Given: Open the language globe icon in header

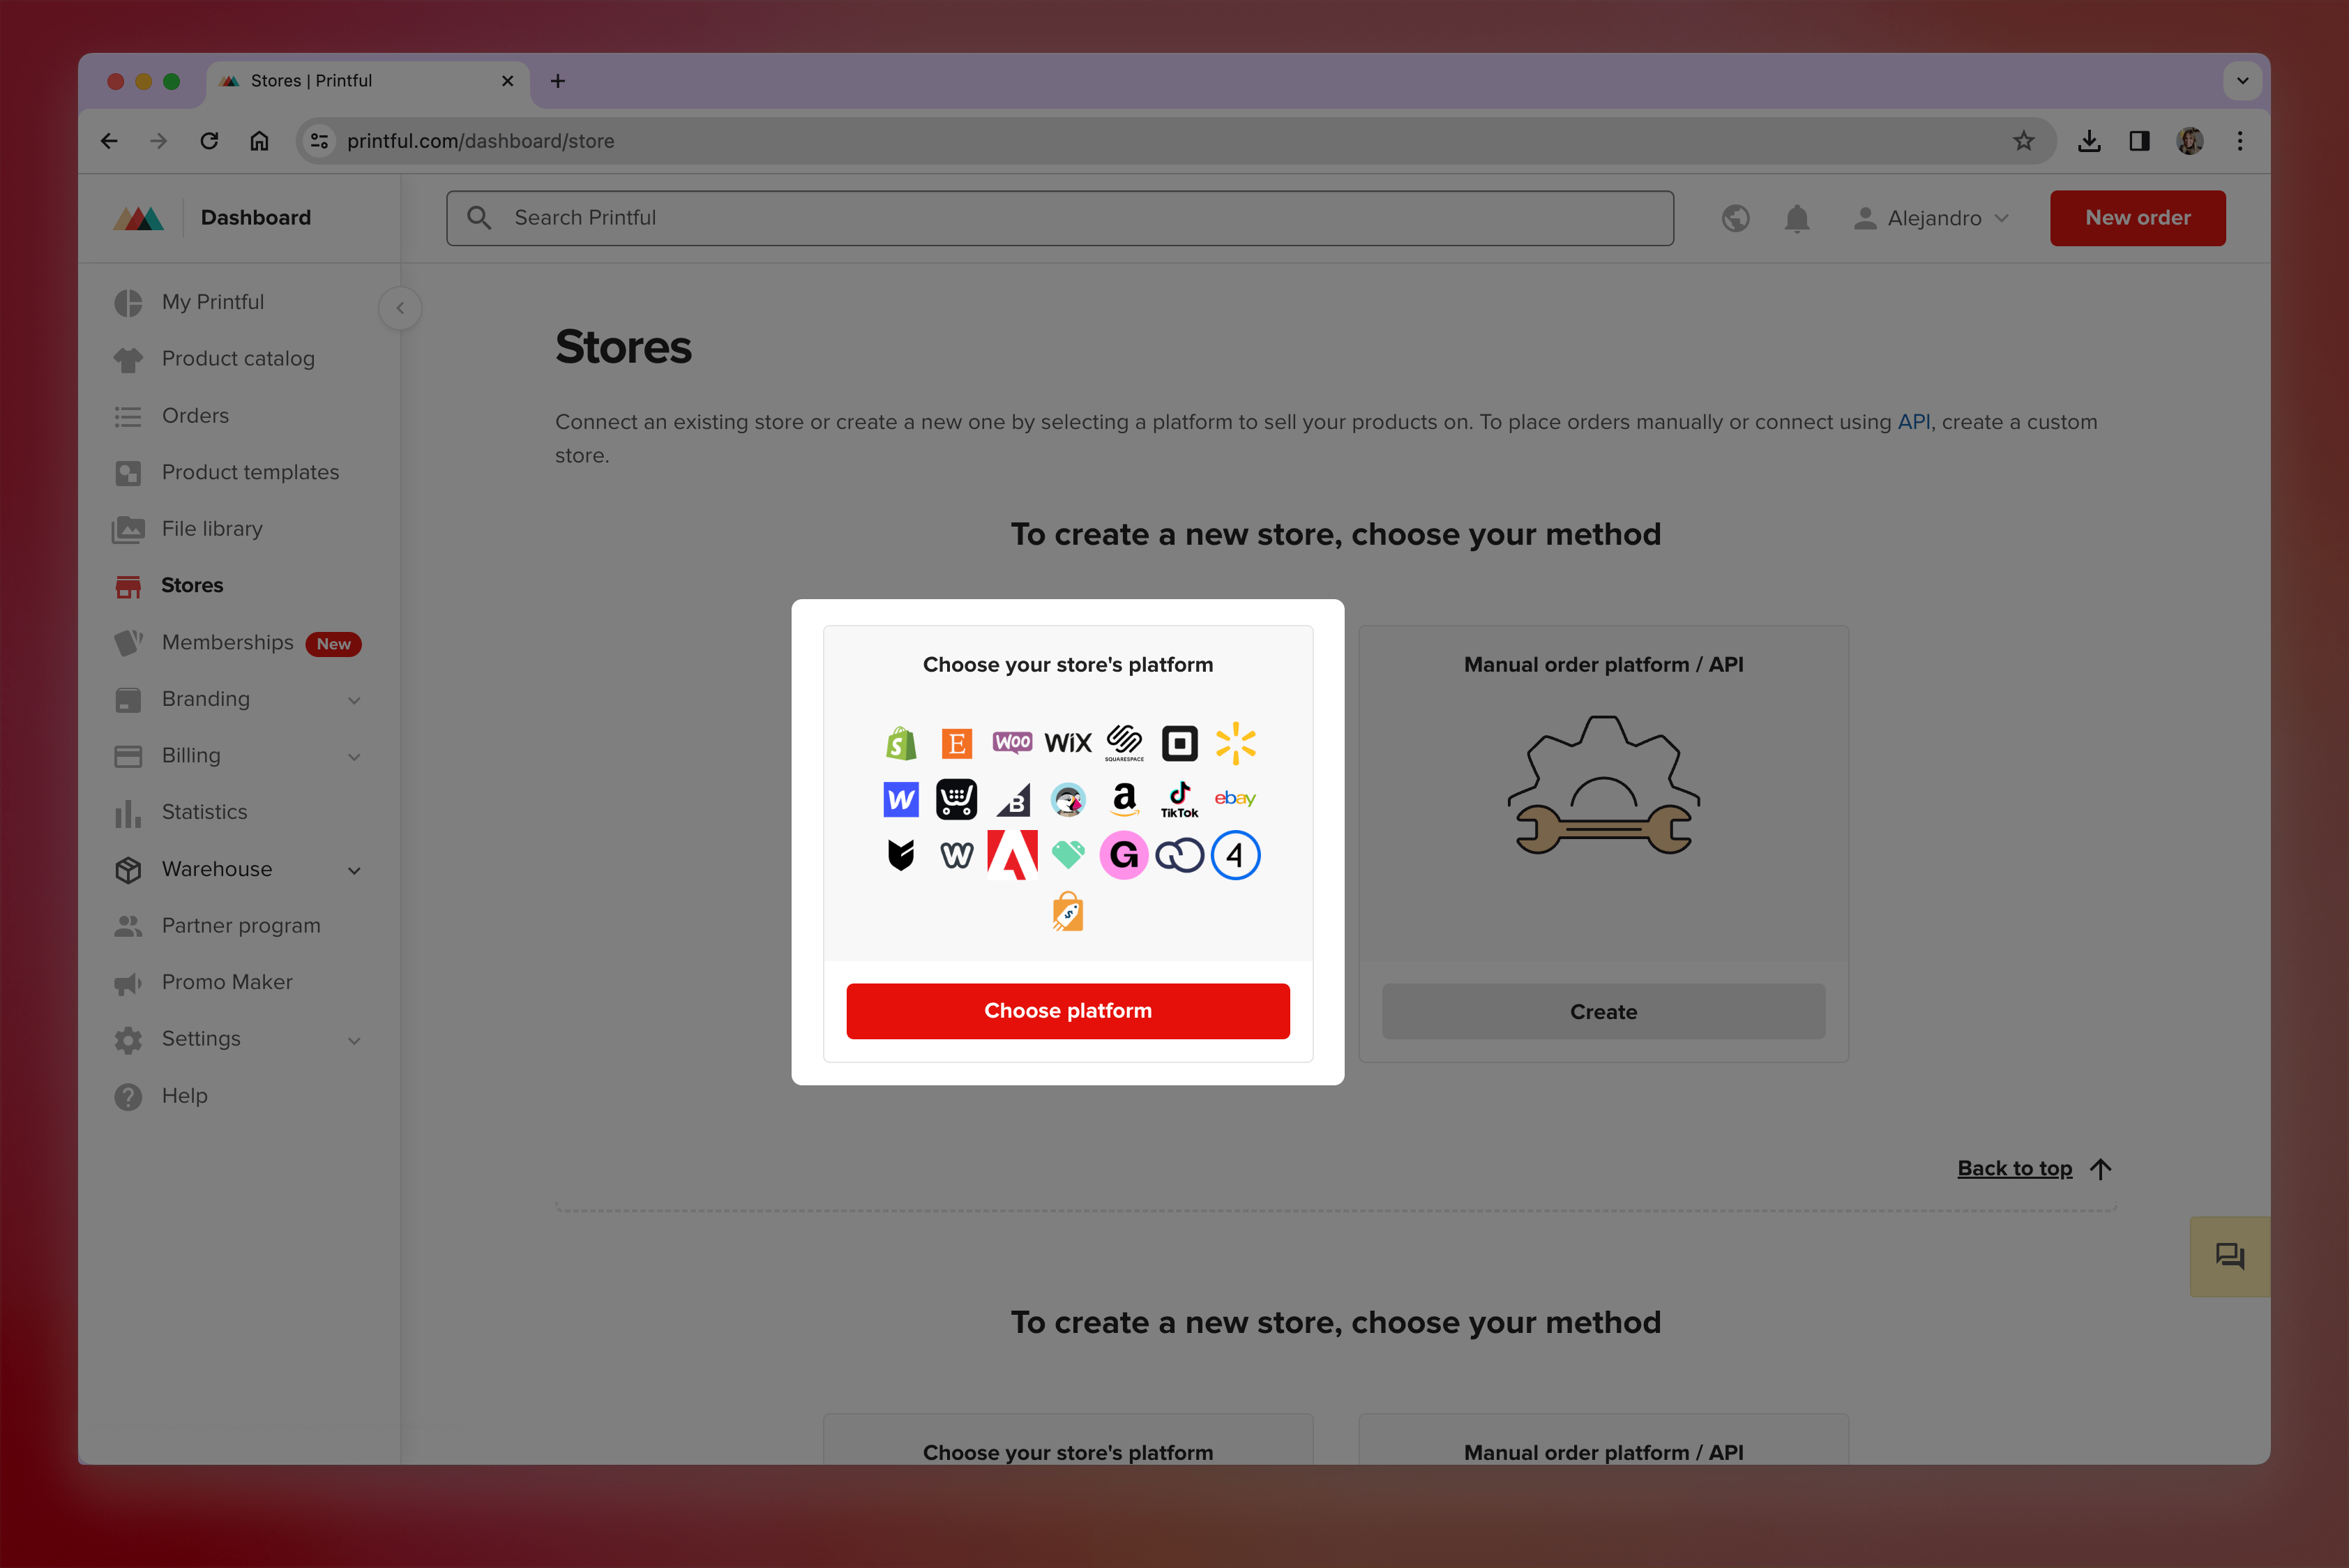Looking at the screenshot, I should [1736, 218].
